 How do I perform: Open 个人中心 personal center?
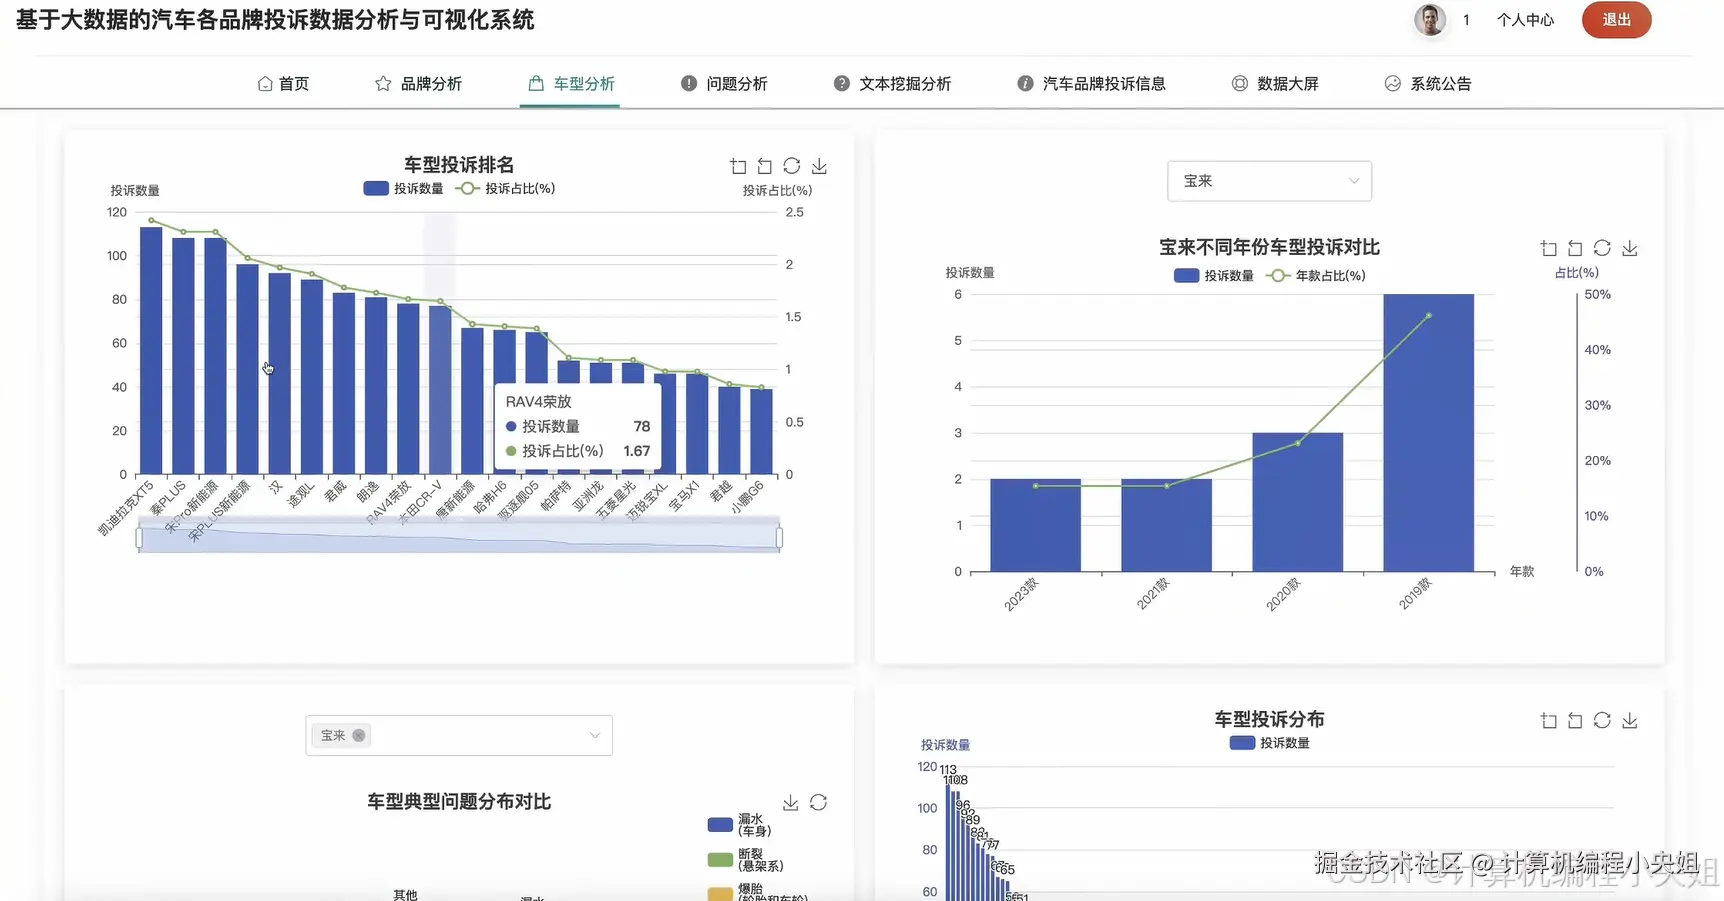pos(1524,19)
